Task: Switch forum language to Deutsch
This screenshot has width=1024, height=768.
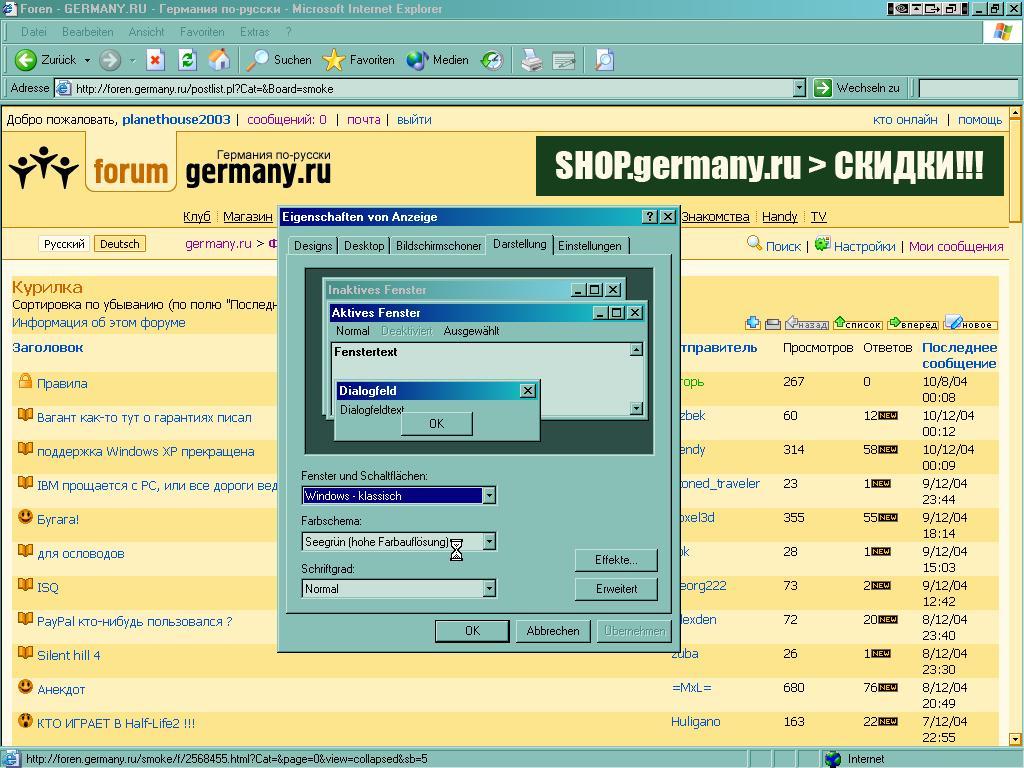Action: 120,244
